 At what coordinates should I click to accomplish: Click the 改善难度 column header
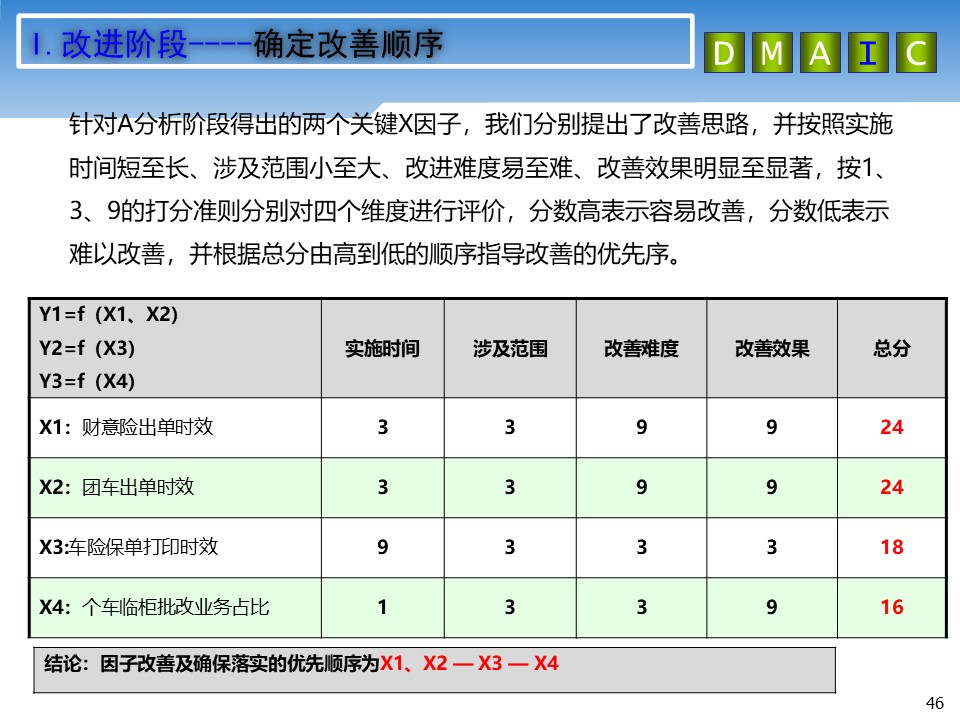[x=641, y=348]
